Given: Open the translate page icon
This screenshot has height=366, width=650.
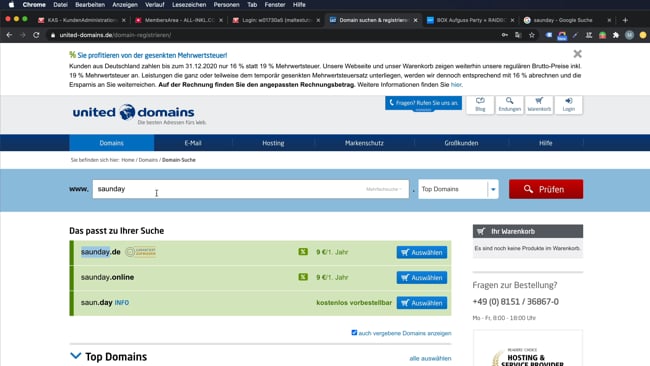Looking at the screenshot, I should click(x=518, y=35).
